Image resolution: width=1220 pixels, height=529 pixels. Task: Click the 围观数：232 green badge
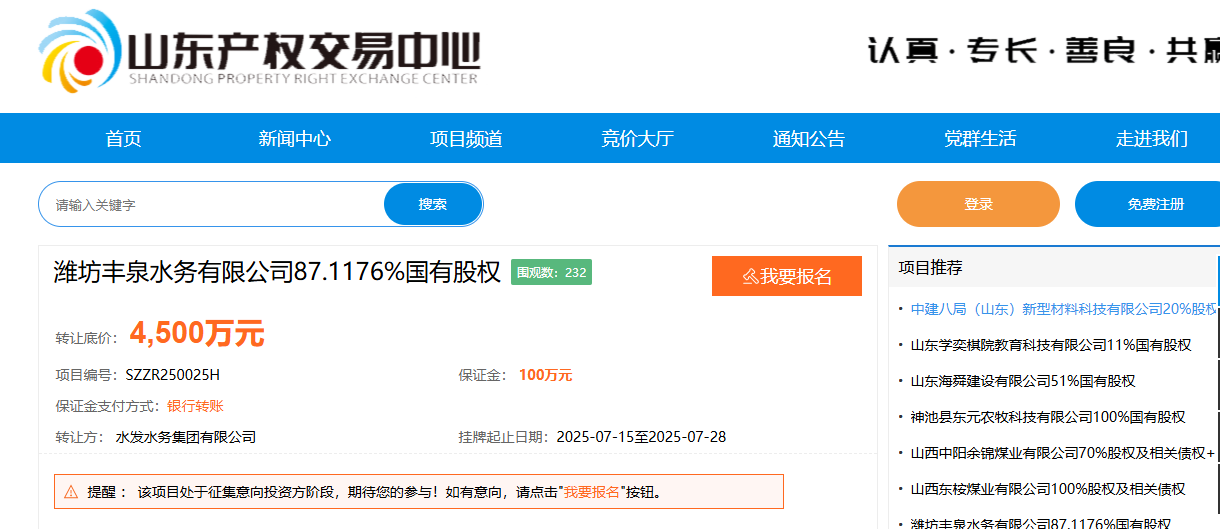551,272
